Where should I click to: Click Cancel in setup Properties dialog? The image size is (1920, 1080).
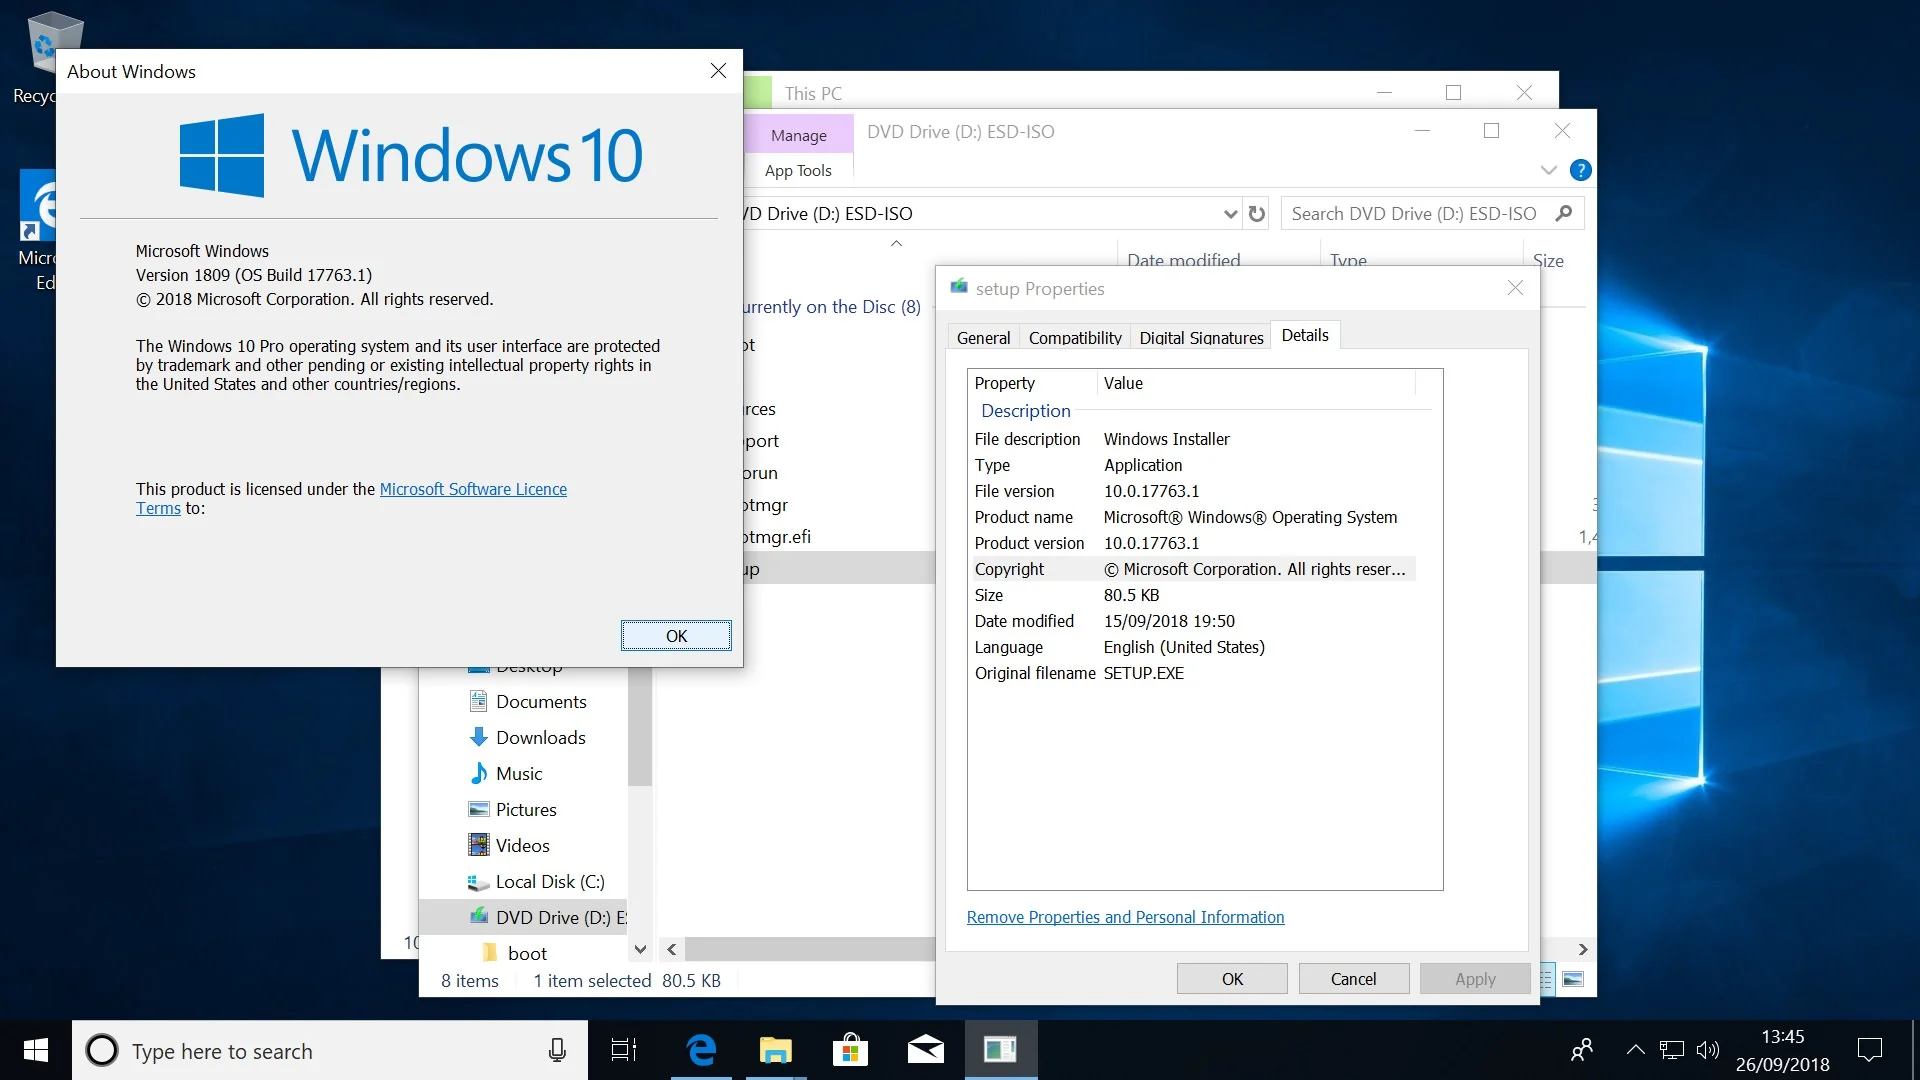point(1353,979)
